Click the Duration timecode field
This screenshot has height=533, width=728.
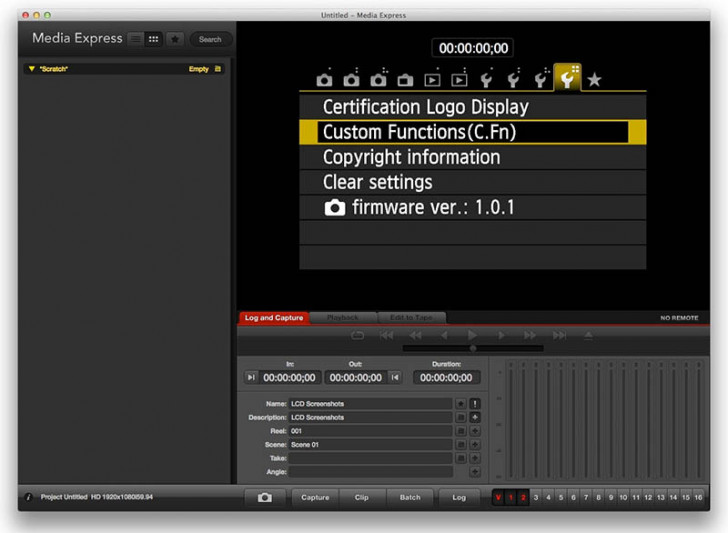[x=446, y=377]
